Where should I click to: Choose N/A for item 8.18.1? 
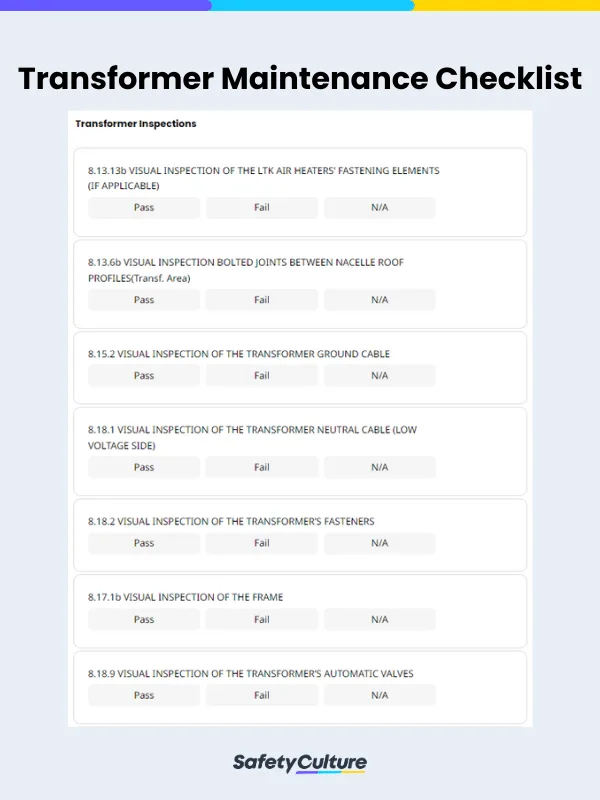pos(379,467)
